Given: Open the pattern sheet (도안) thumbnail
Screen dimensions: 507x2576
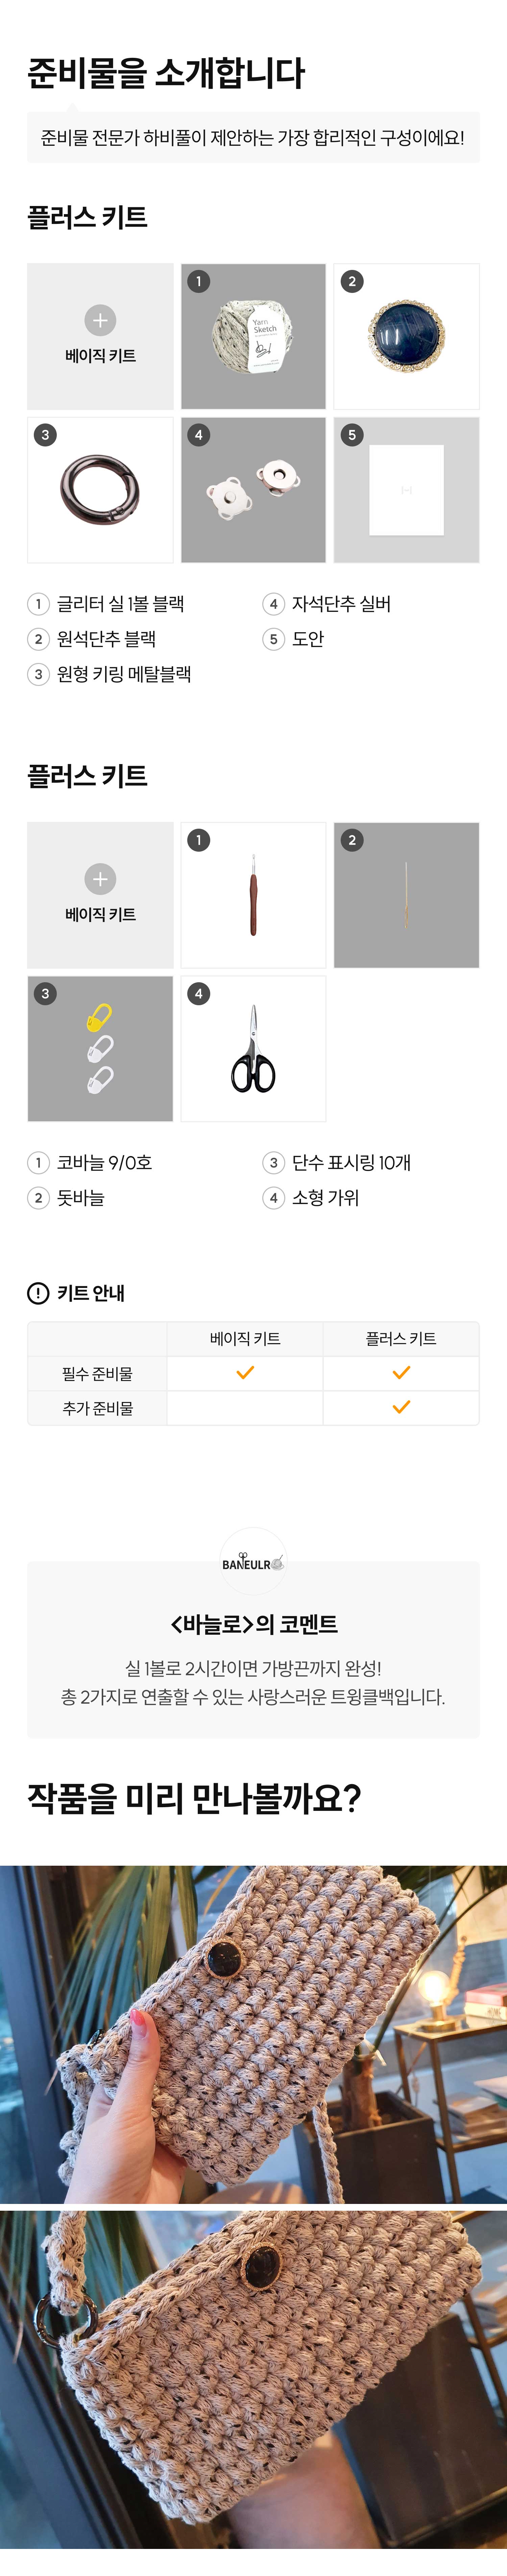Looking at the screenshot, I should [406, 490].
